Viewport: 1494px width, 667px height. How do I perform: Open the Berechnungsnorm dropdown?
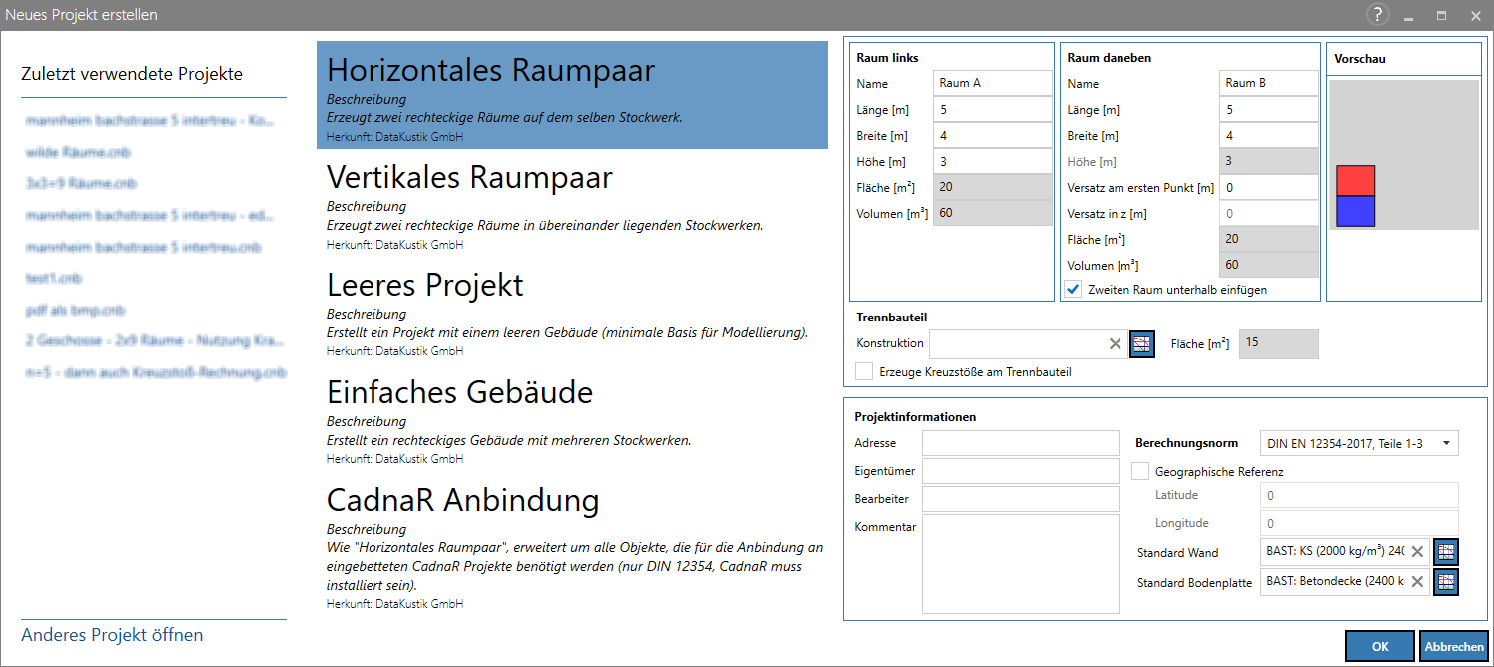click(x=1359, y=443)
